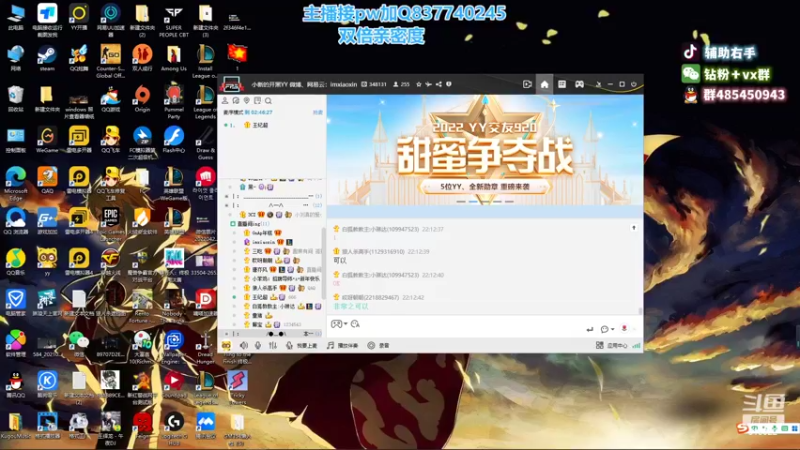This screenshot has width=800, height=450.
Task: Click the font style icon in chat input
Action: tap(356, 324)
